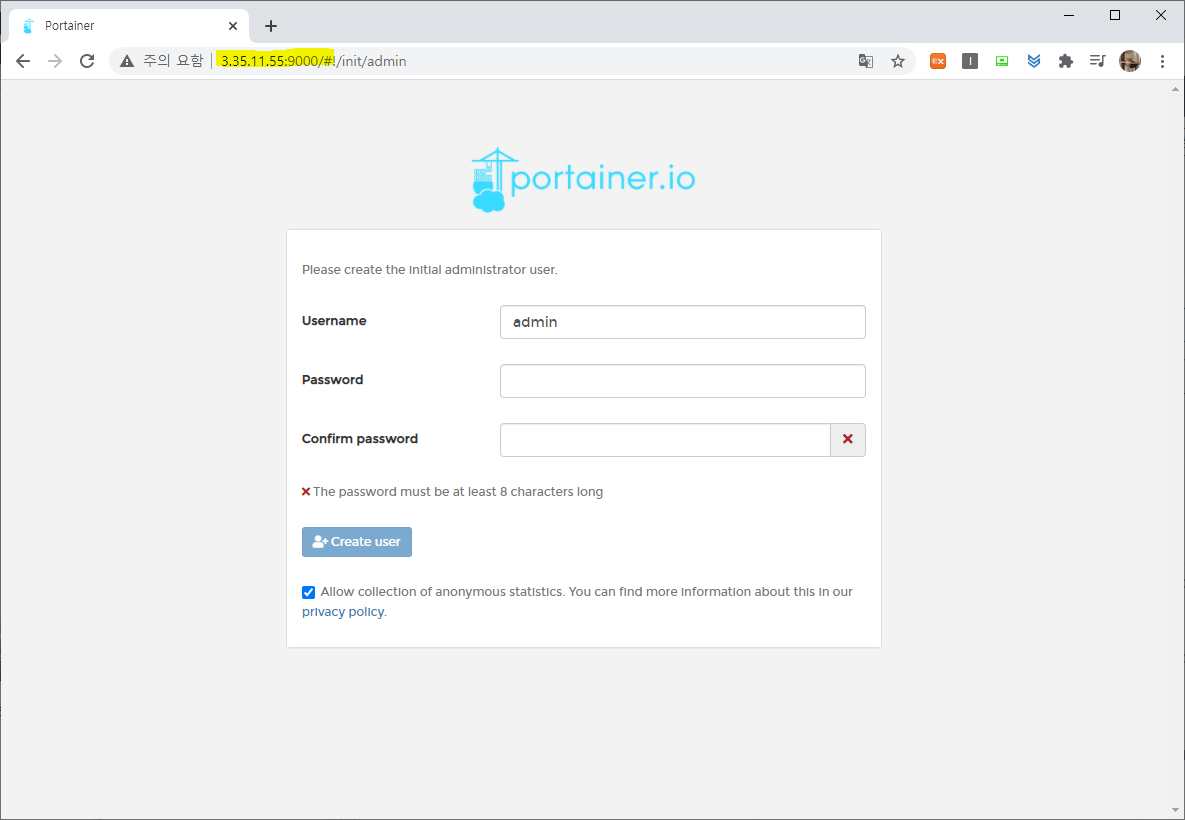Open the Extensions puzzle piece icon
This screenshot has height=820, width=1185.
[1066, 61]
